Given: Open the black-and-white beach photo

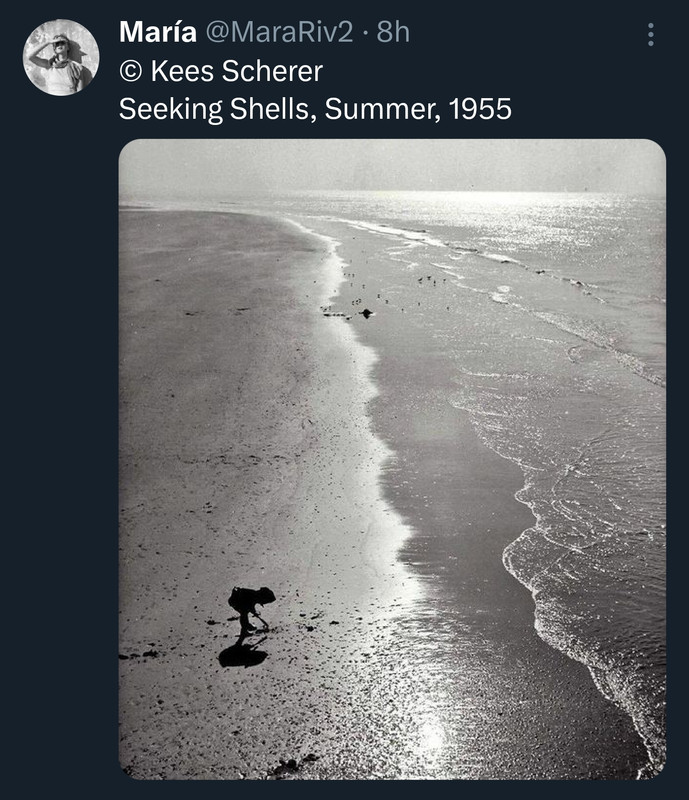Looking at the screenshot, I should pos(392,459).
